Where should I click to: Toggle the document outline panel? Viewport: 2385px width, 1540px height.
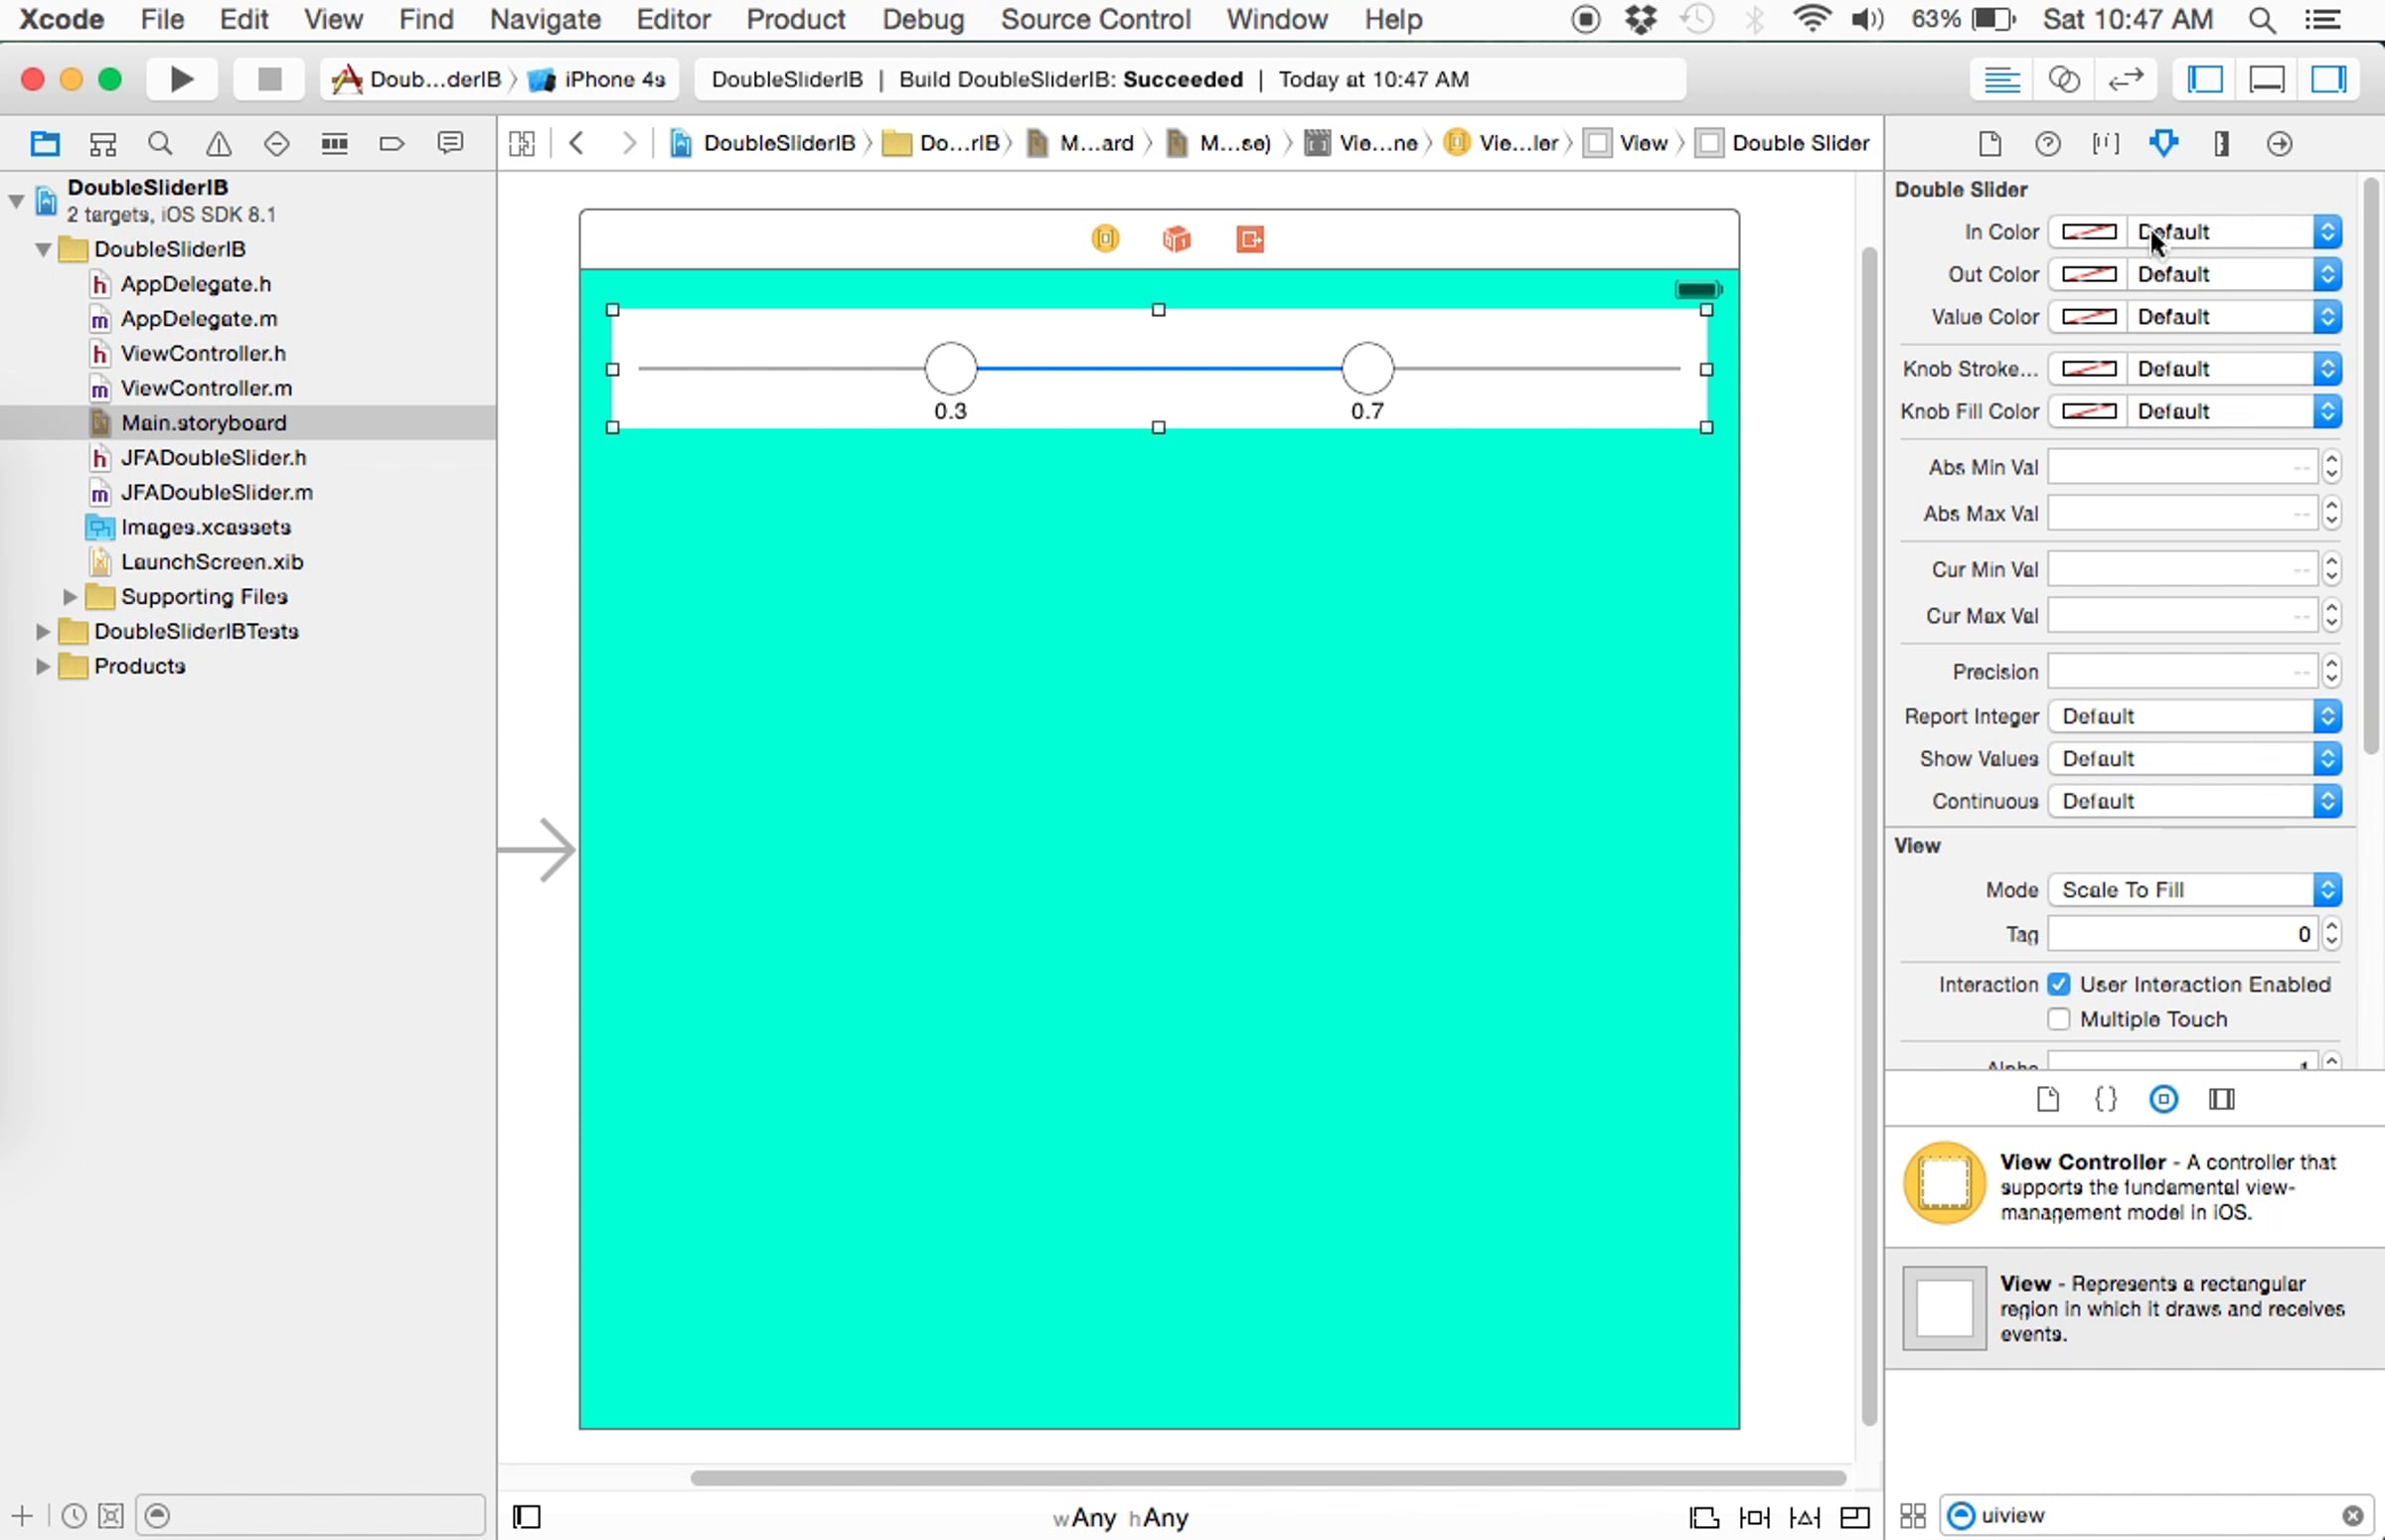pos(527,1517)
